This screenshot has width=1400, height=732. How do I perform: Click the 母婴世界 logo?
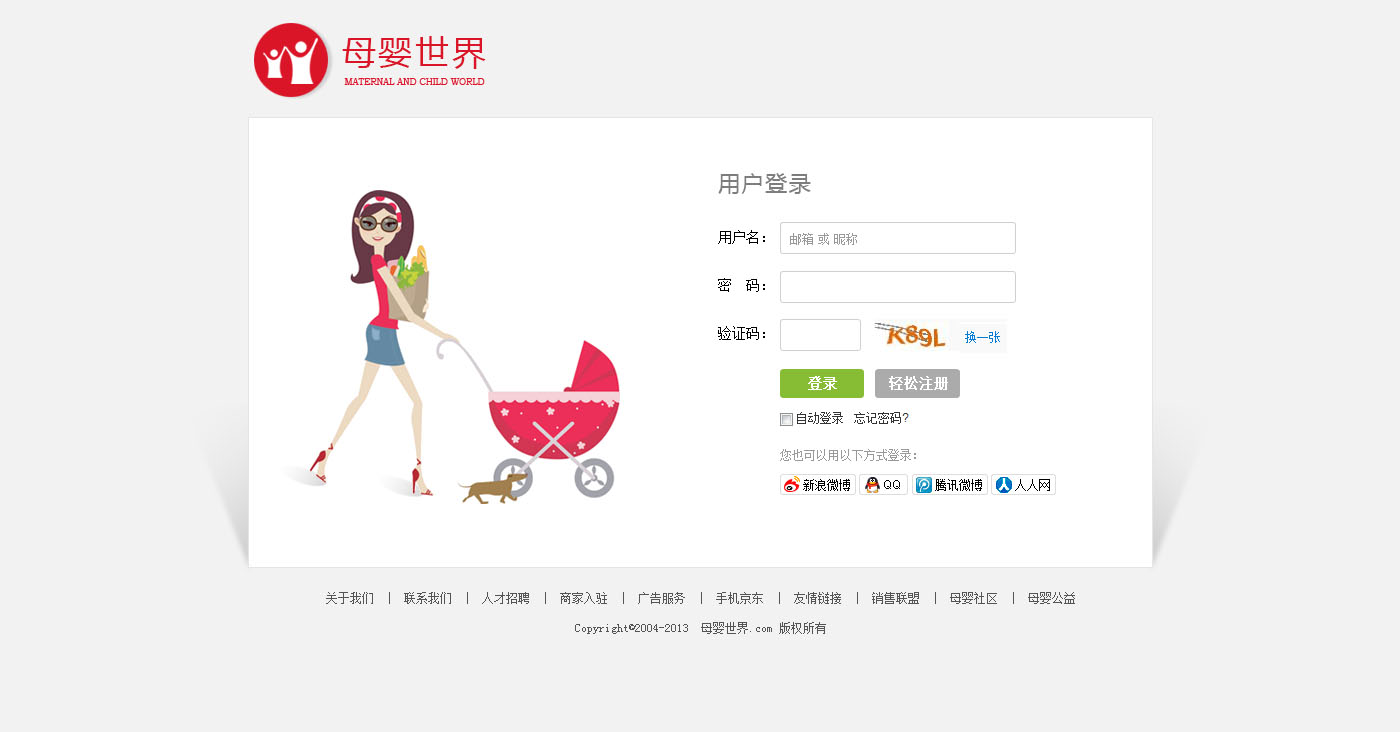pyautogui.click(x=369, y=60)
